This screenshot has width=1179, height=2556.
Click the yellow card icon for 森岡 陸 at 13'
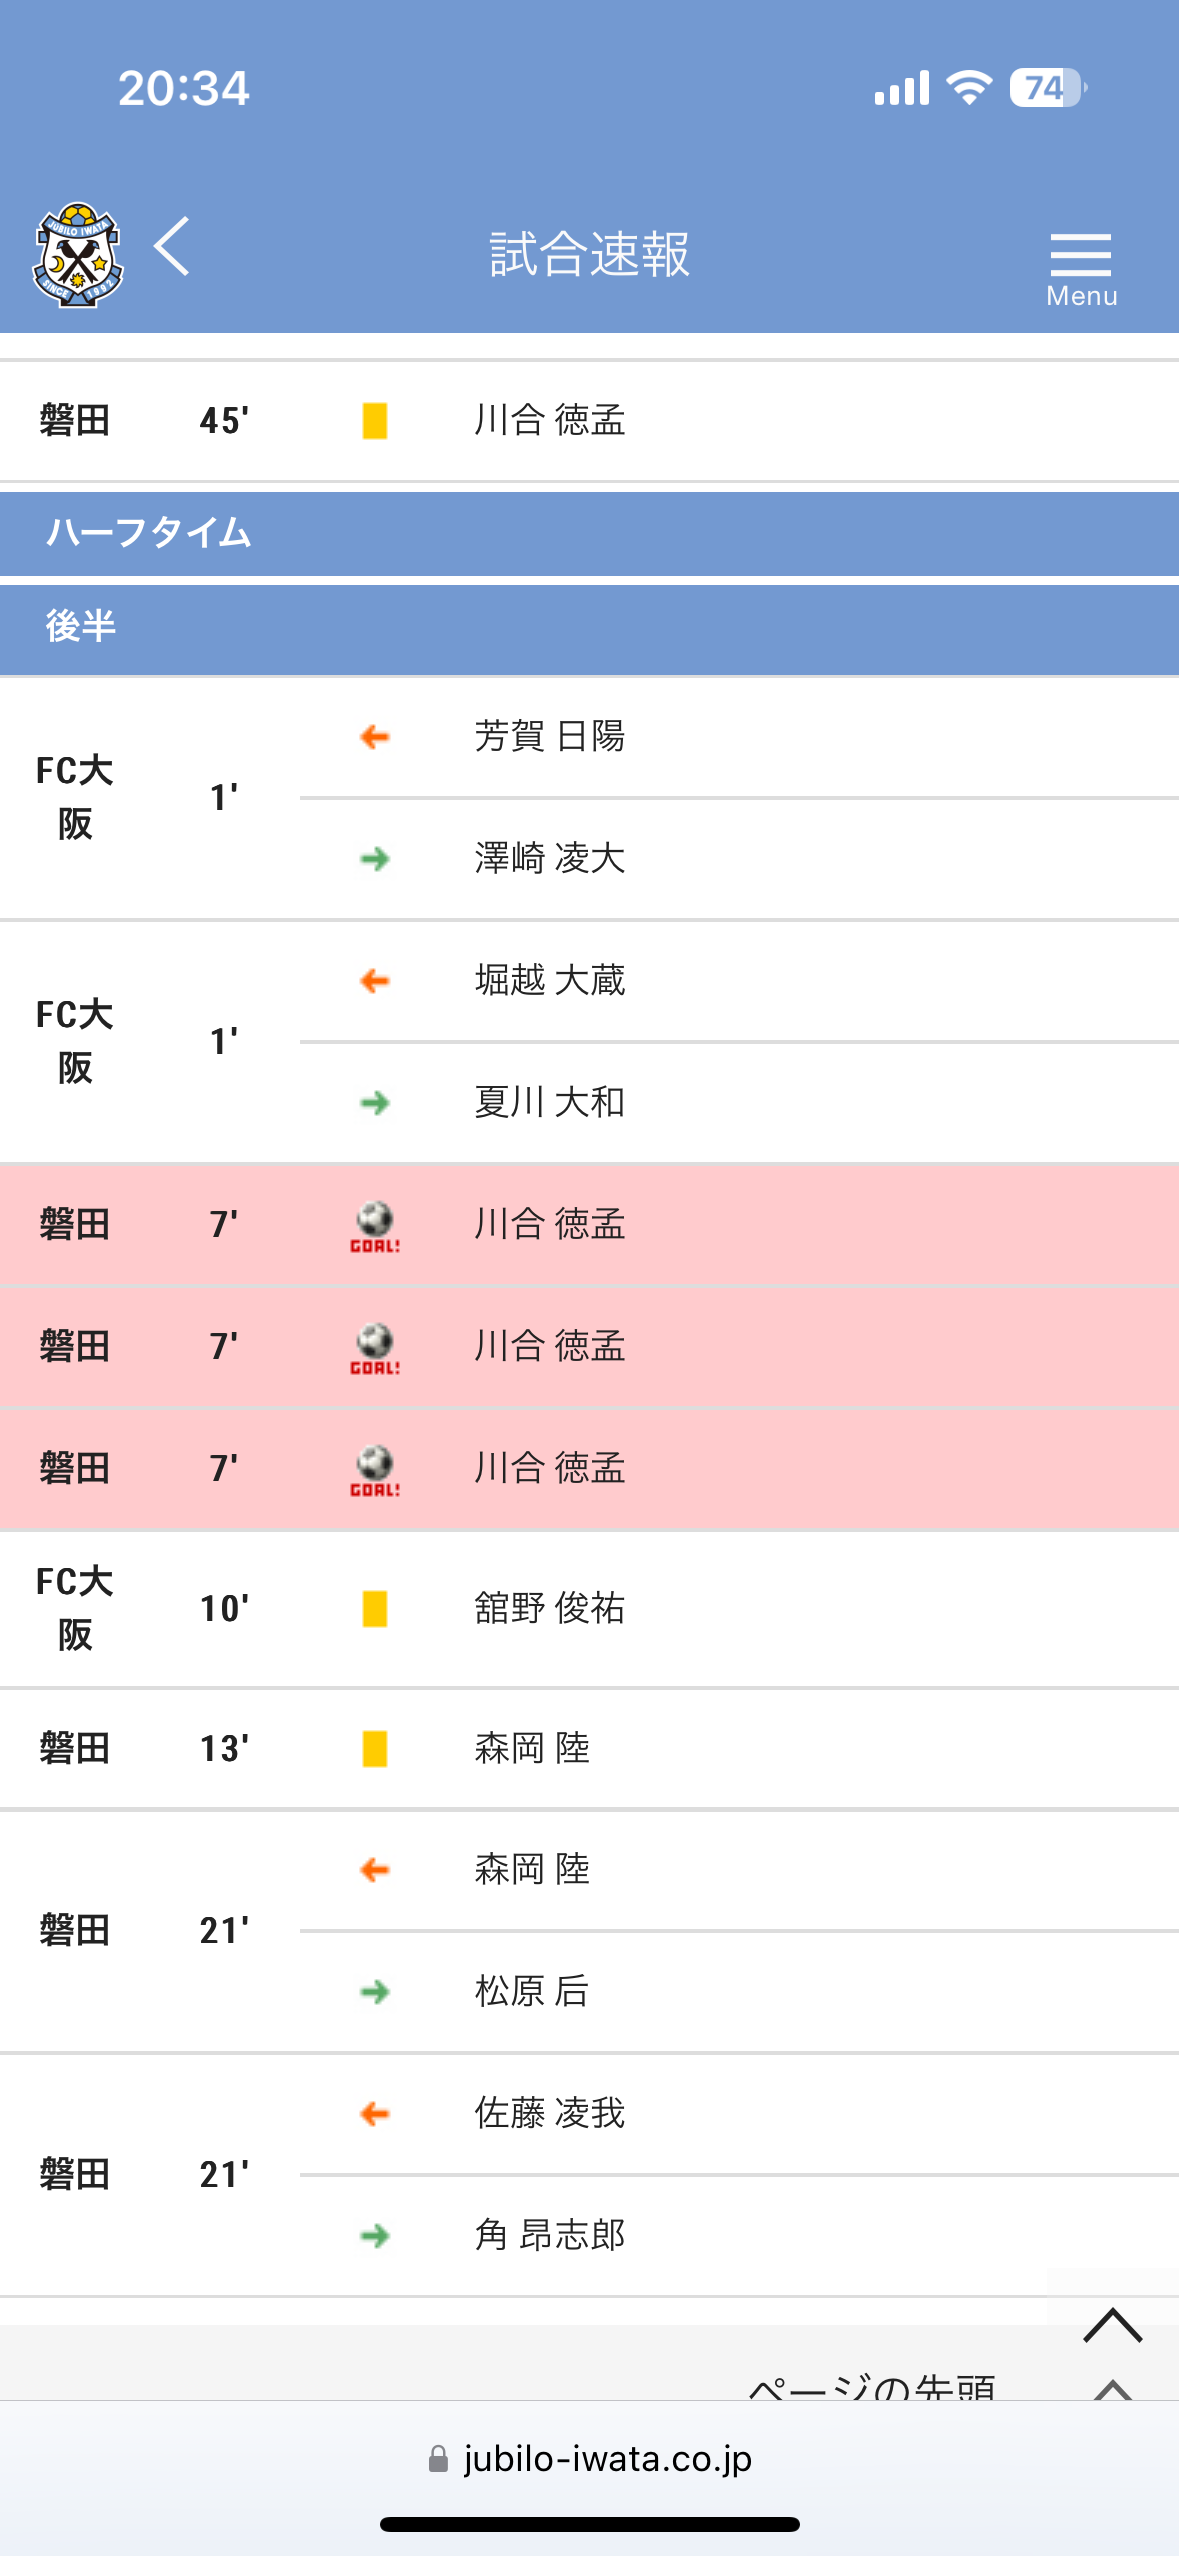375,1749
